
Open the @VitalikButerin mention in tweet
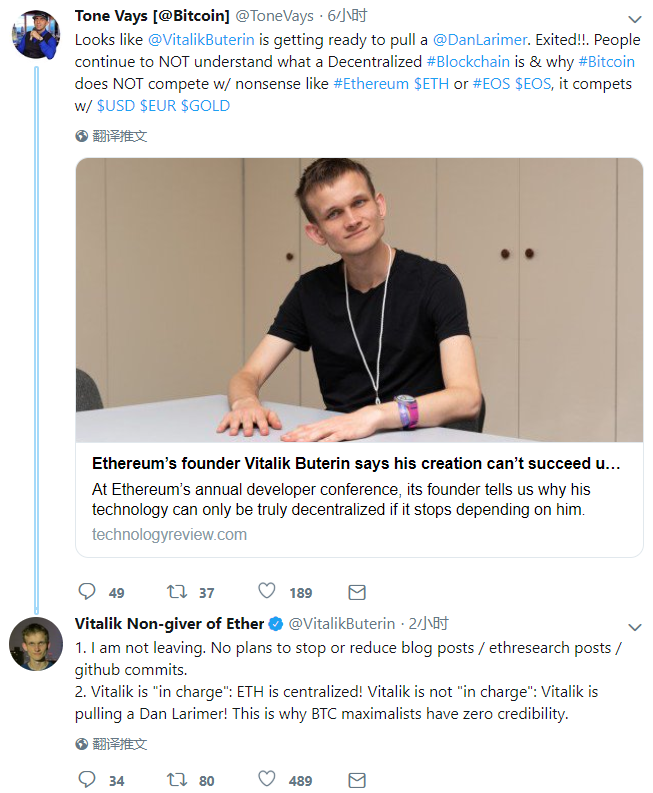(x=201, y=40)
